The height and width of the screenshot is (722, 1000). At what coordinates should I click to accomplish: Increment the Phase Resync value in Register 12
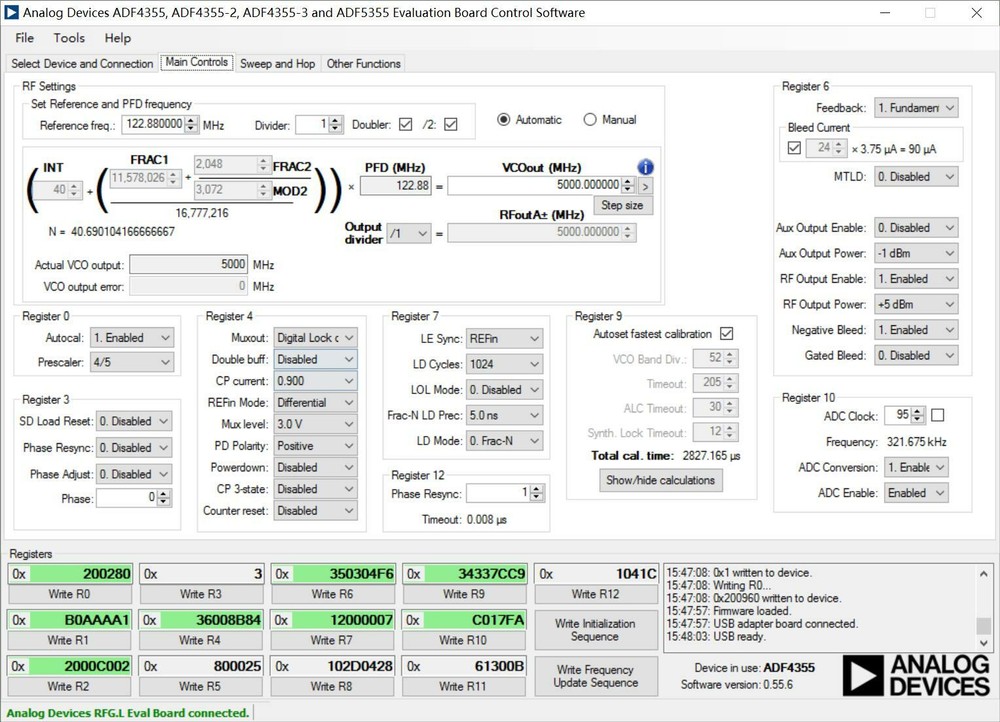539,488
